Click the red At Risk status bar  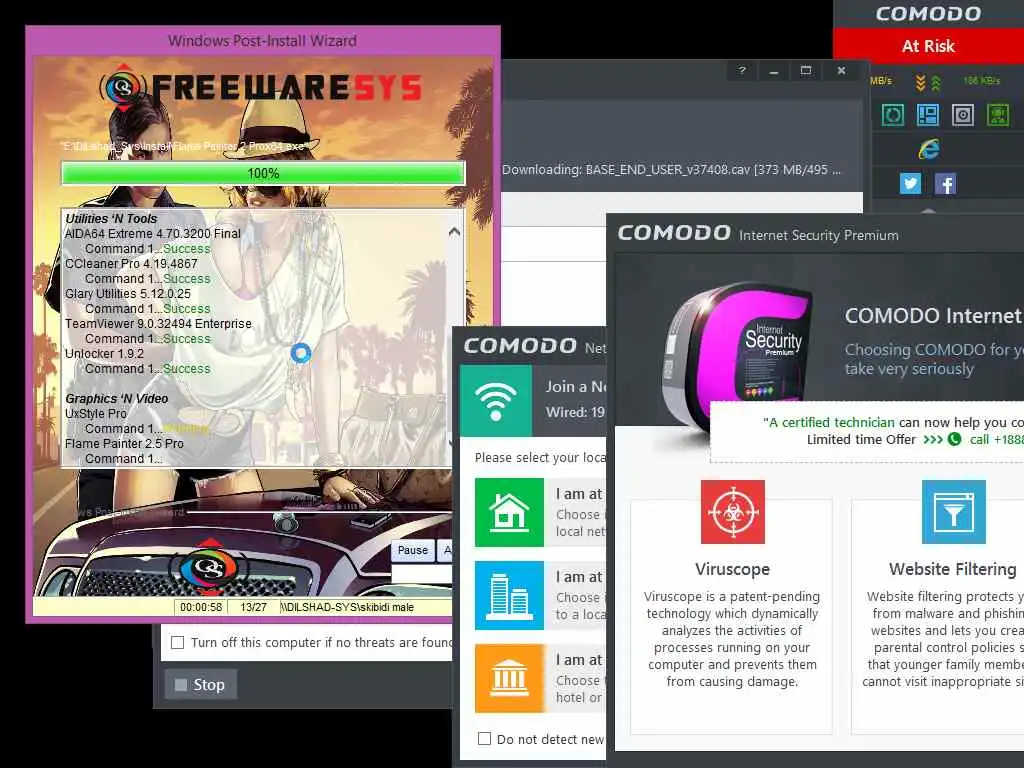(x=929, y=46)
